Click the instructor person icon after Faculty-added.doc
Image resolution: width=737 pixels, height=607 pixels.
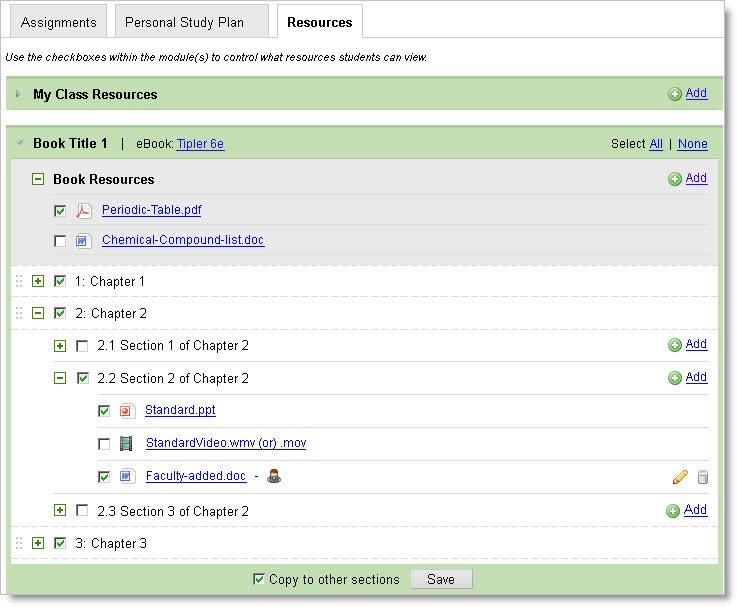point(274,476)
